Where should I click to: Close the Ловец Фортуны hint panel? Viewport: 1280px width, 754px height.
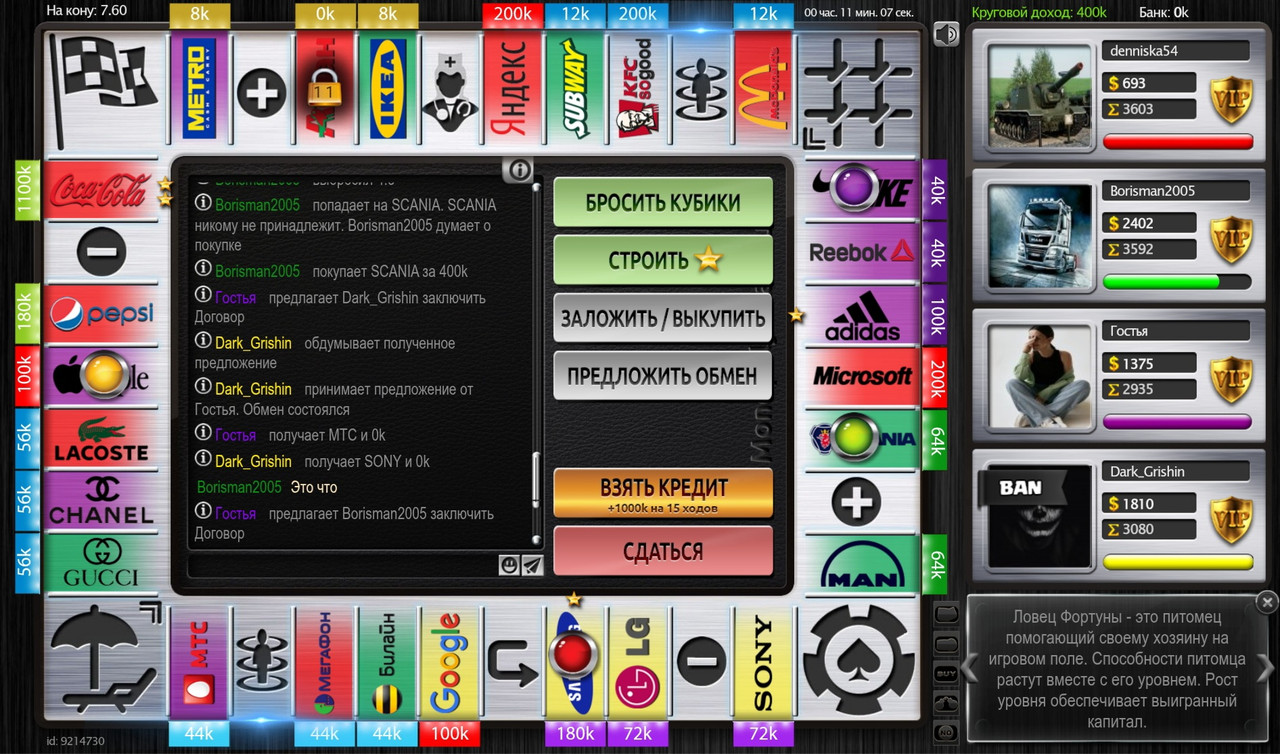coord(1267,602)
